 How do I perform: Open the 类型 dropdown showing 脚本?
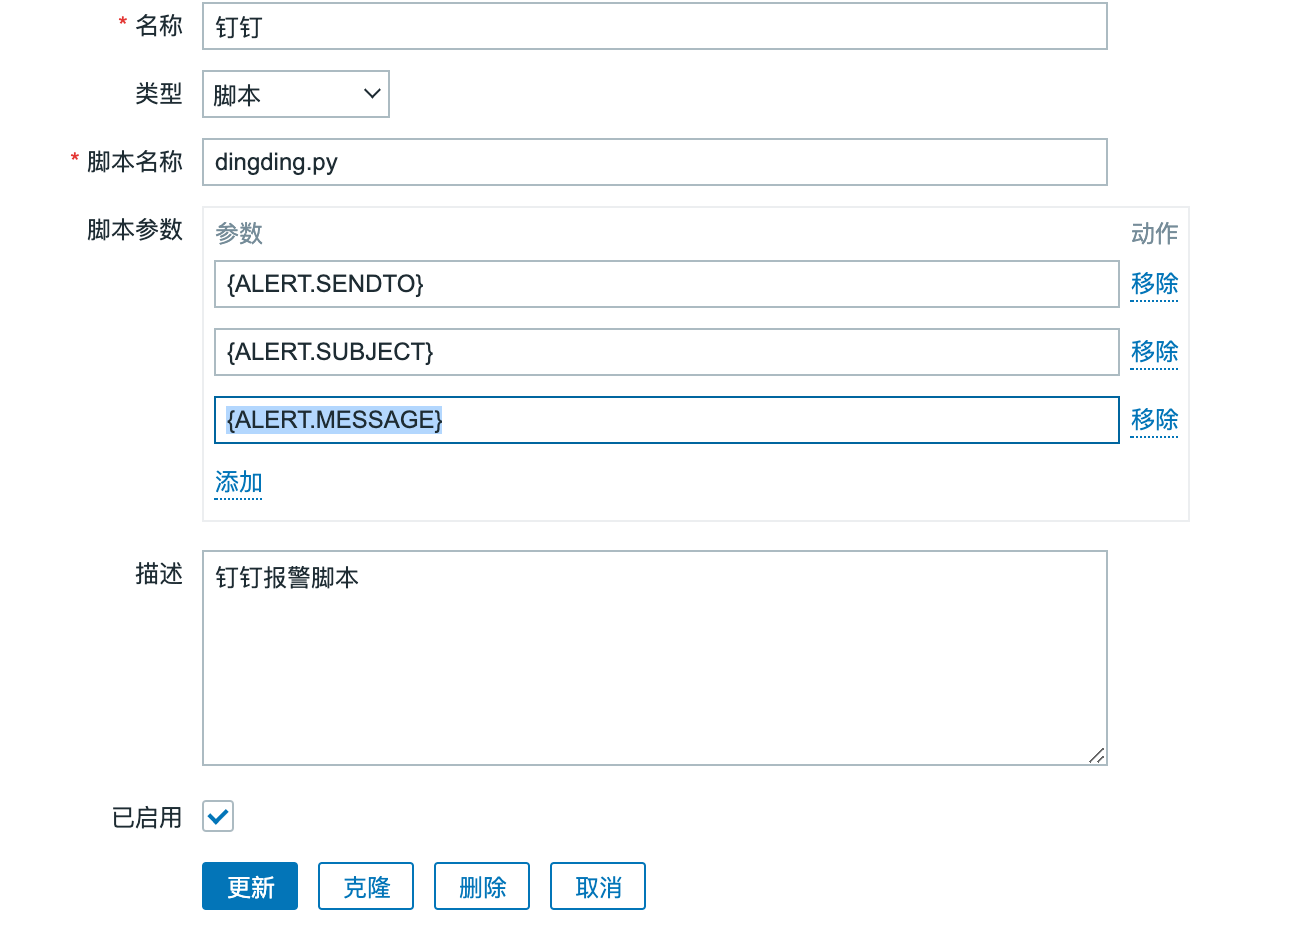295,94
